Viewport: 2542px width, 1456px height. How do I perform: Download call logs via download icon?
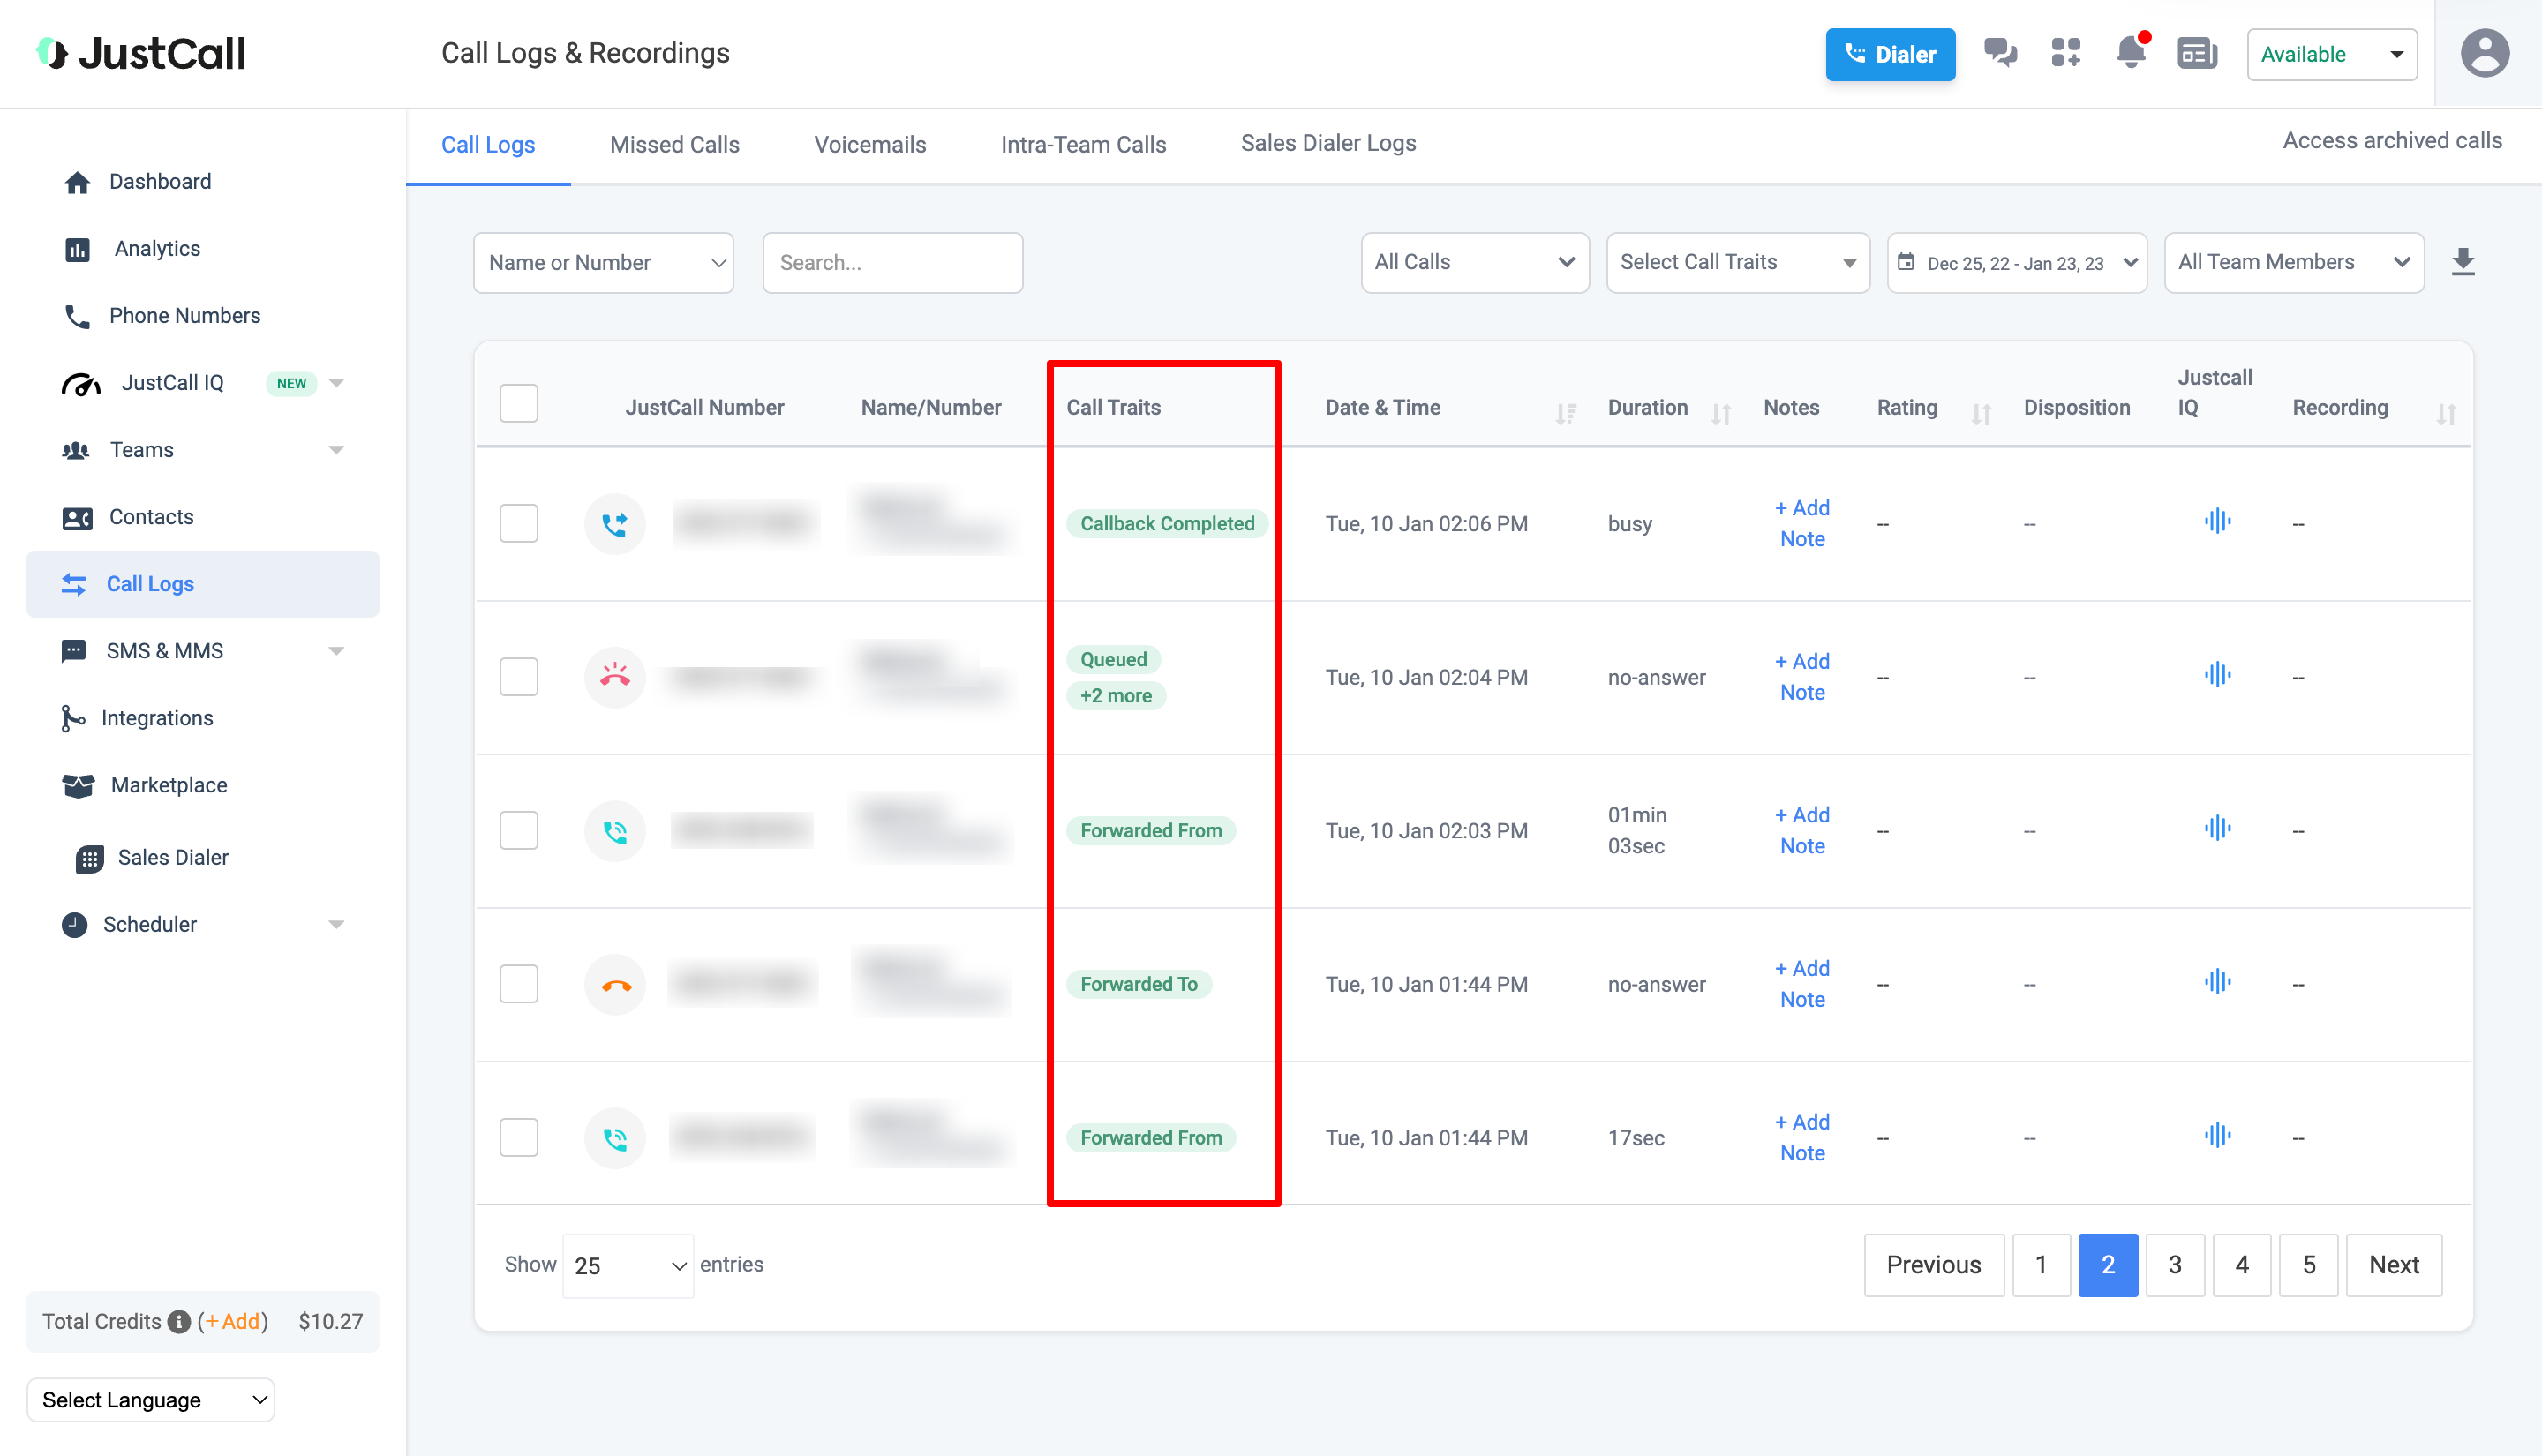tap(2462, 262)
